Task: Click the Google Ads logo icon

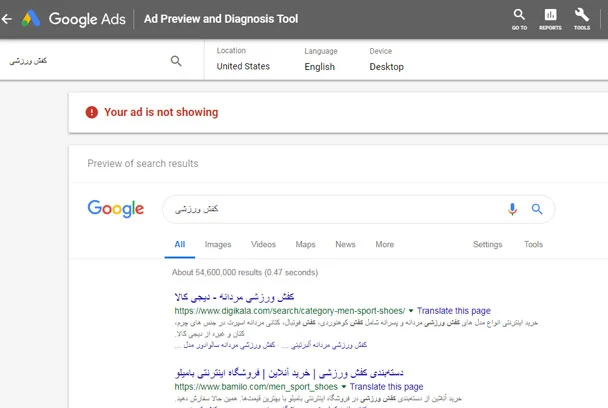Action: tap(31, 18)
